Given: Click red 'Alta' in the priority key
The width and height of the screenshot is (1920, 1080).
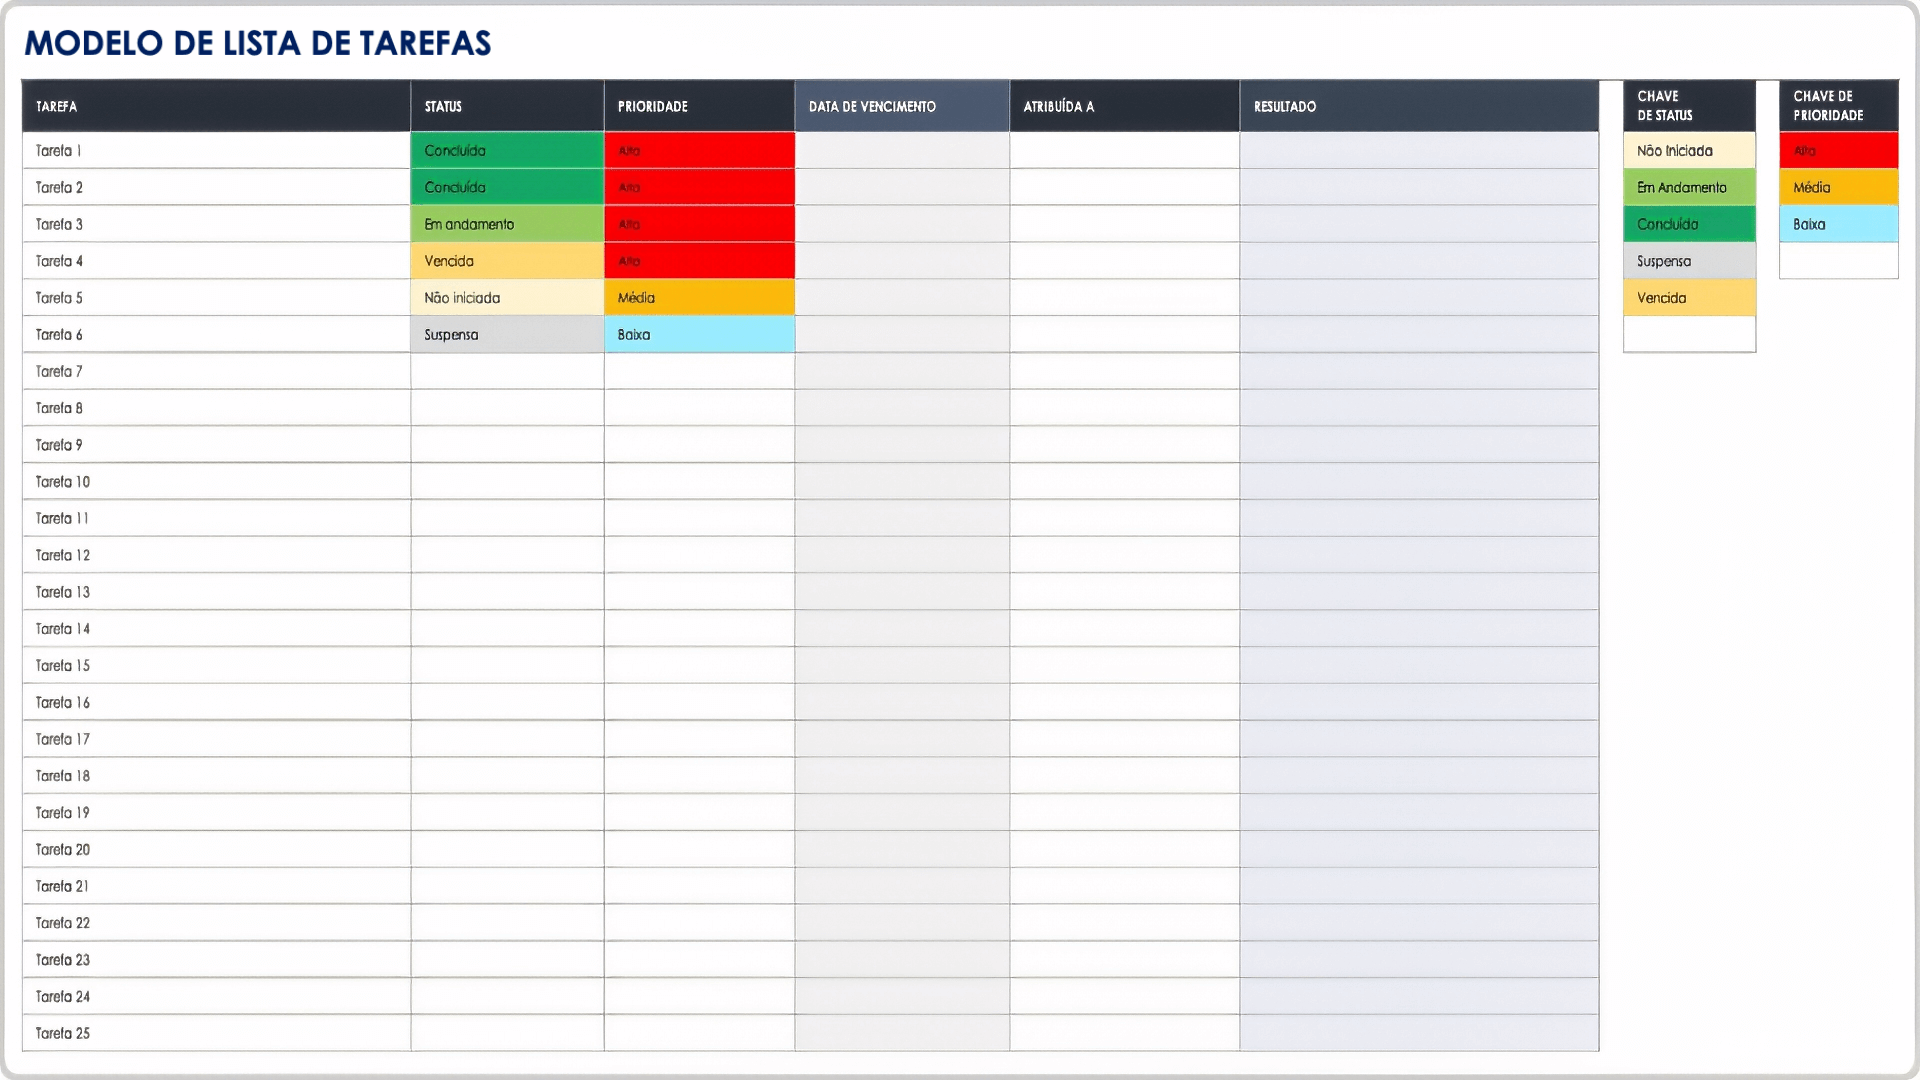Looking at the screenshot, I should 1838,150.
